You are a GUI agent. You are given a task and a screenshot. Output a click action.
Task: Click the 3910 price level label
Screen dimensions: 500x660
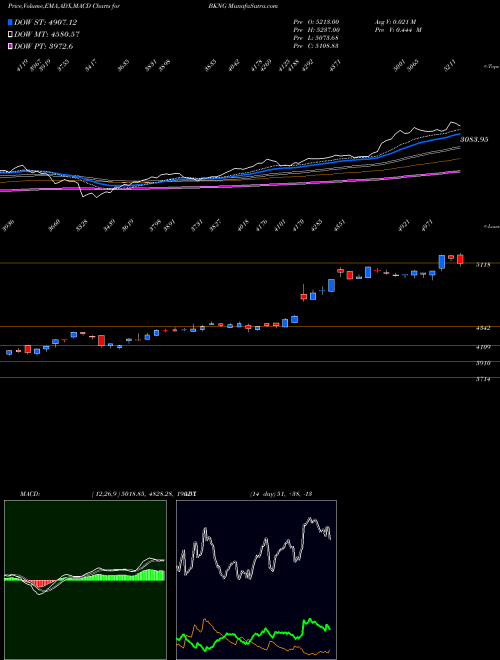pyautogui.click(x=483, y=363)
